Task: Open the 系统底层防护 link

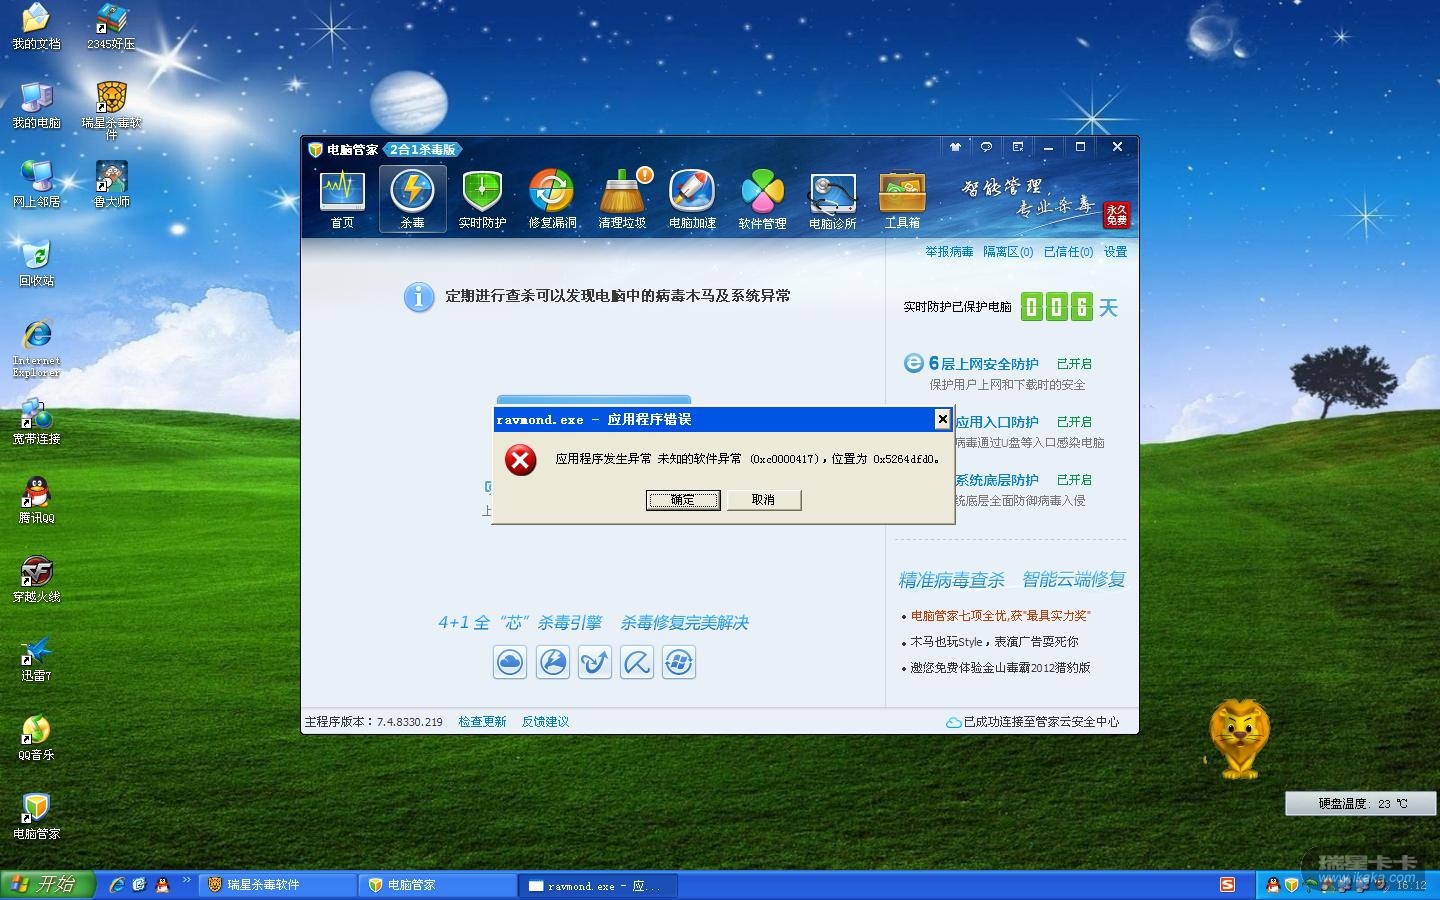Action: tap(997, 480)
